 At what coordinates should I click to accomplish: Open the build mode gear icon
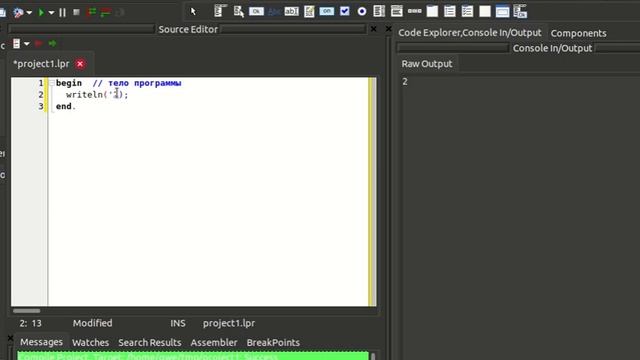[x=18, y=13]
